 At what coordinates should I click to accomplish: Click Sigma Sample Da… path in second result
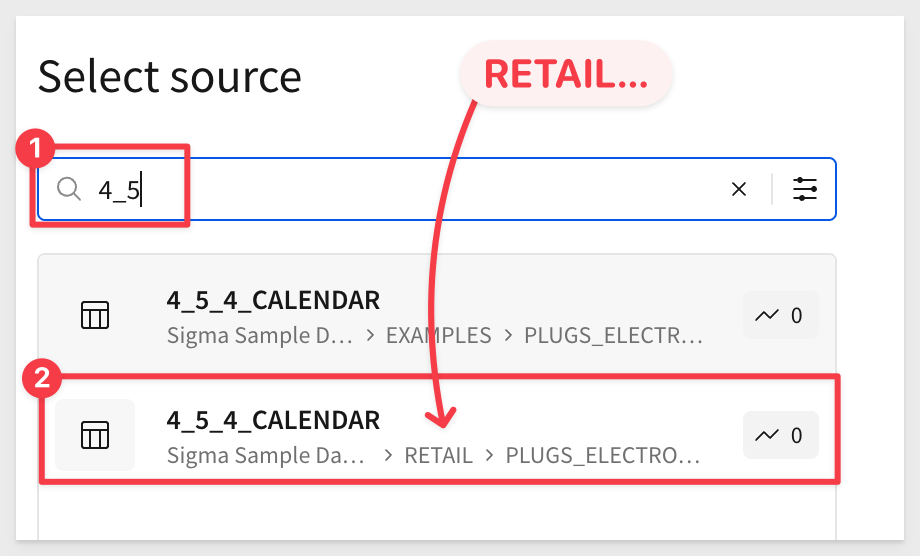265,455
